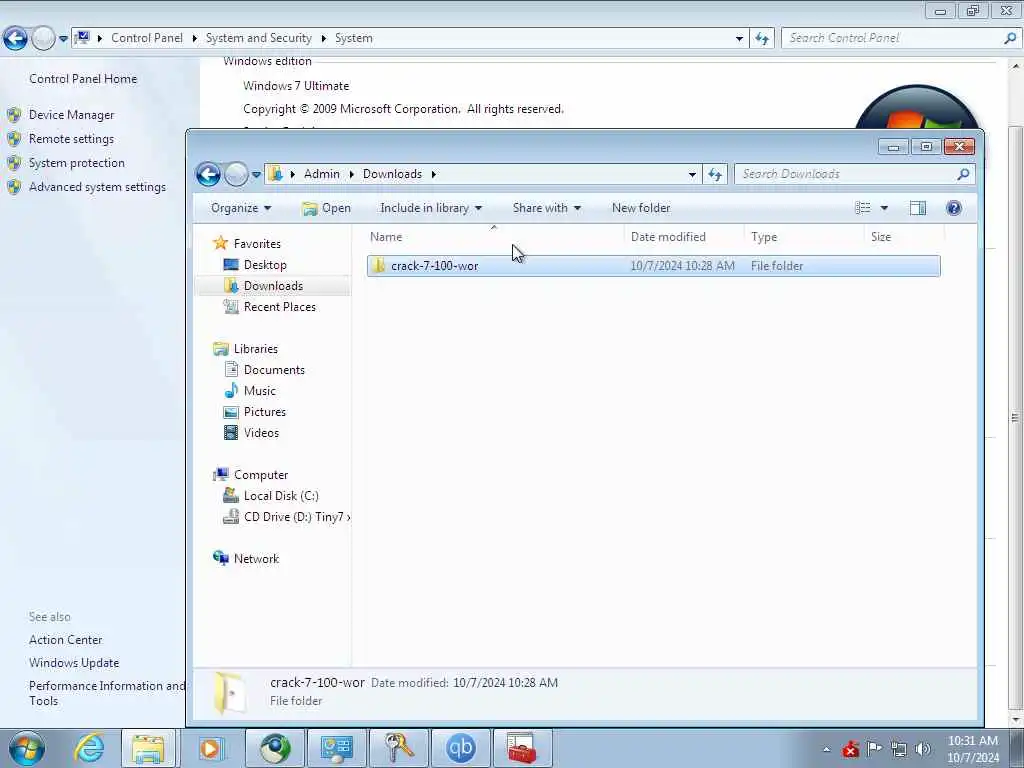Change your view icon in Explorer
Image resolution: width=1024 pixels, height=768 pixels.
(x=863, y=208)
